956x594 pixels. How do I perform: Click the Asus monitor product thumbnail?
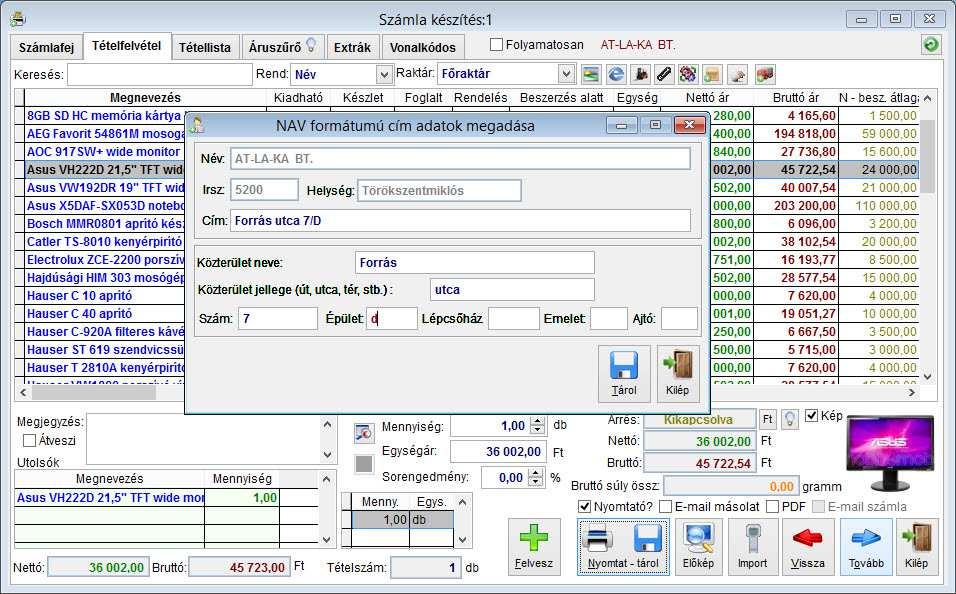pos(890,453)
